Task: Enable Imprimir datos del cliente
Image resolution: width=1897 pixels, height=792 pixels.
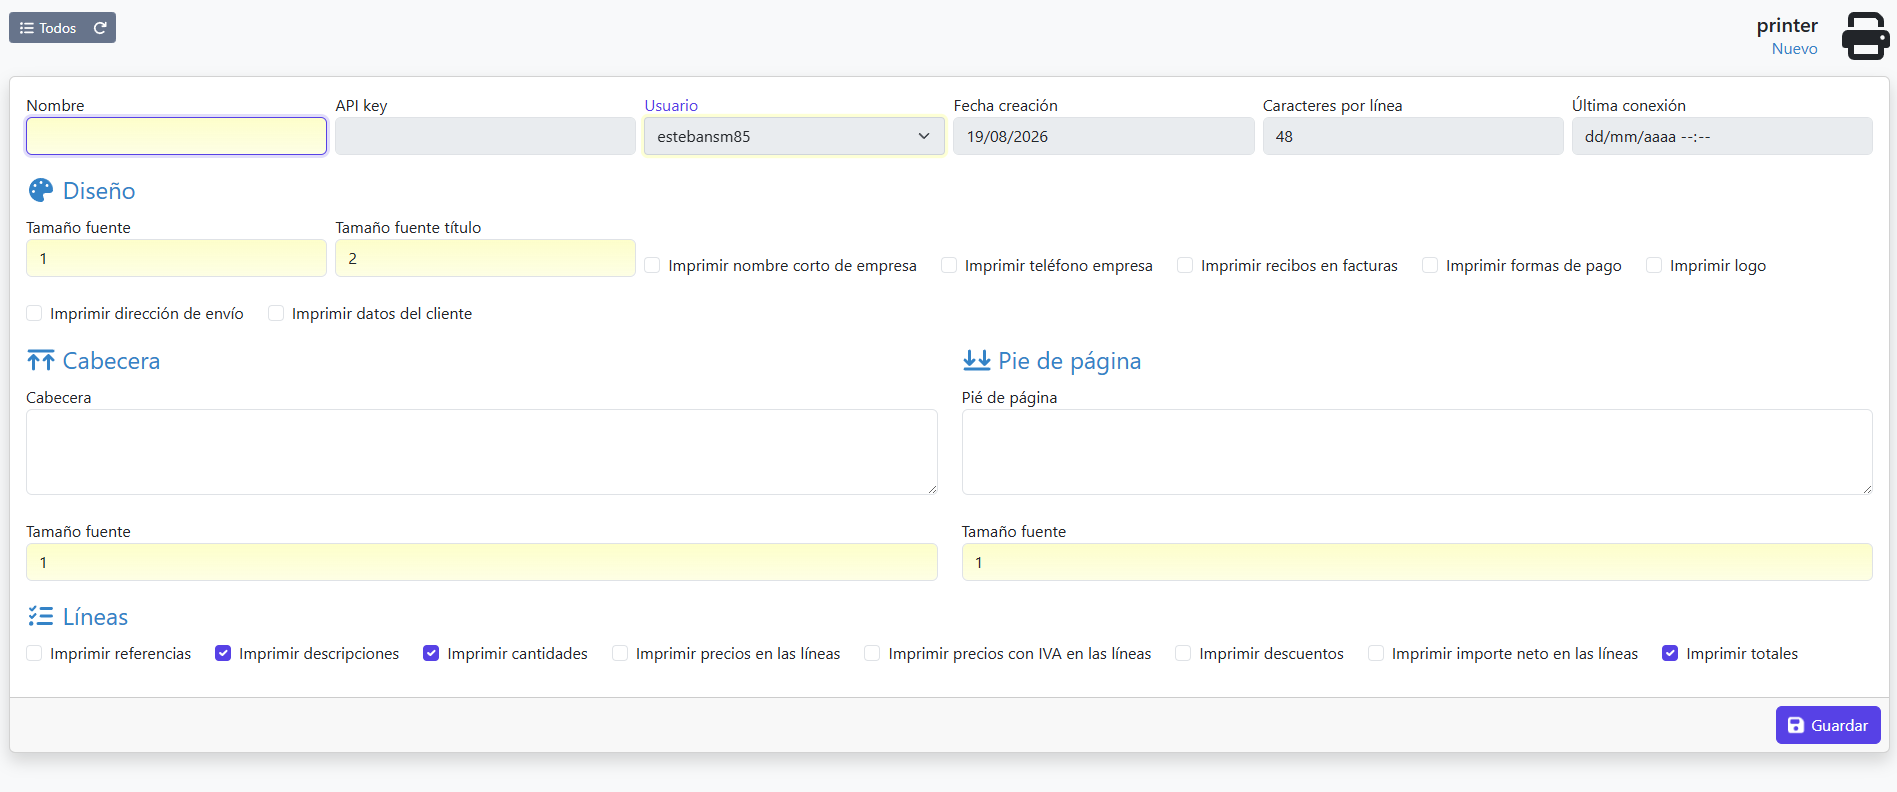Action: [x=276, y=313]
